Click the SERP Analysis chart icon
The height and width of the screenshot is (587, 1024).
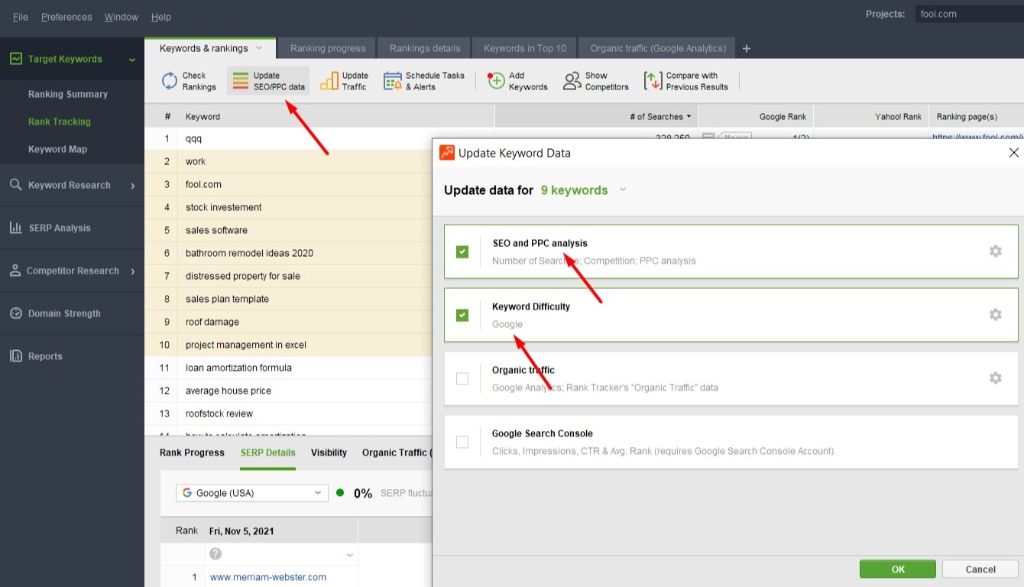16,228
